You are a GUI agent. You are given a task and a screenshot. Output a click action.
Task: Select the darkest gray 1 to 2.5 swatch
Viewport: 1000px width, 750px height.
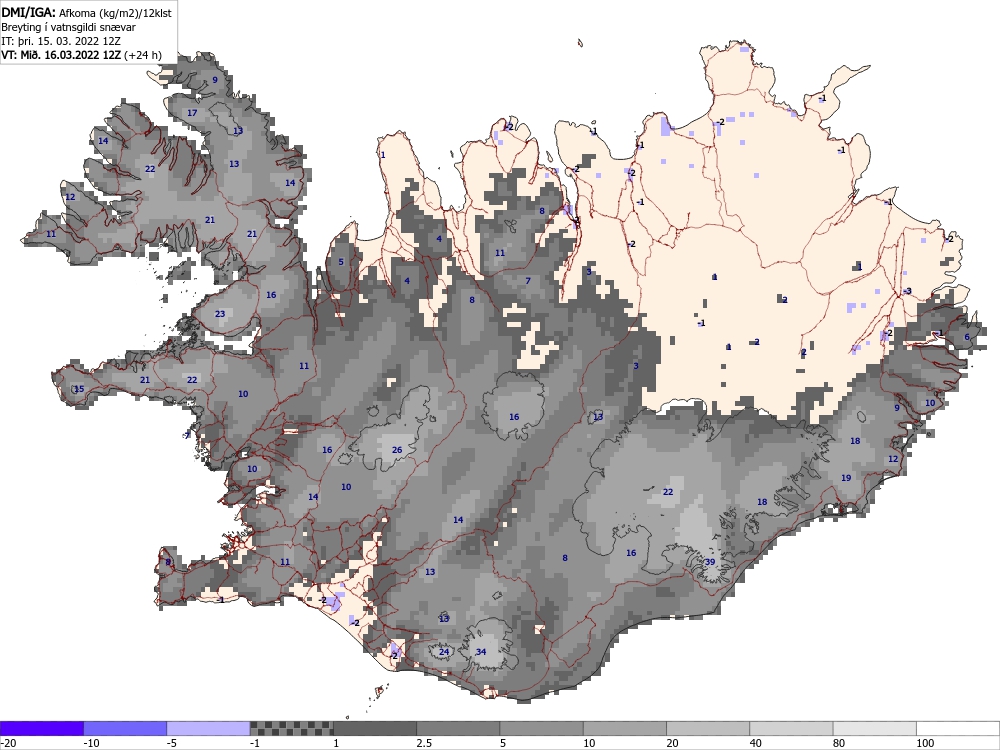pos(375,728)
